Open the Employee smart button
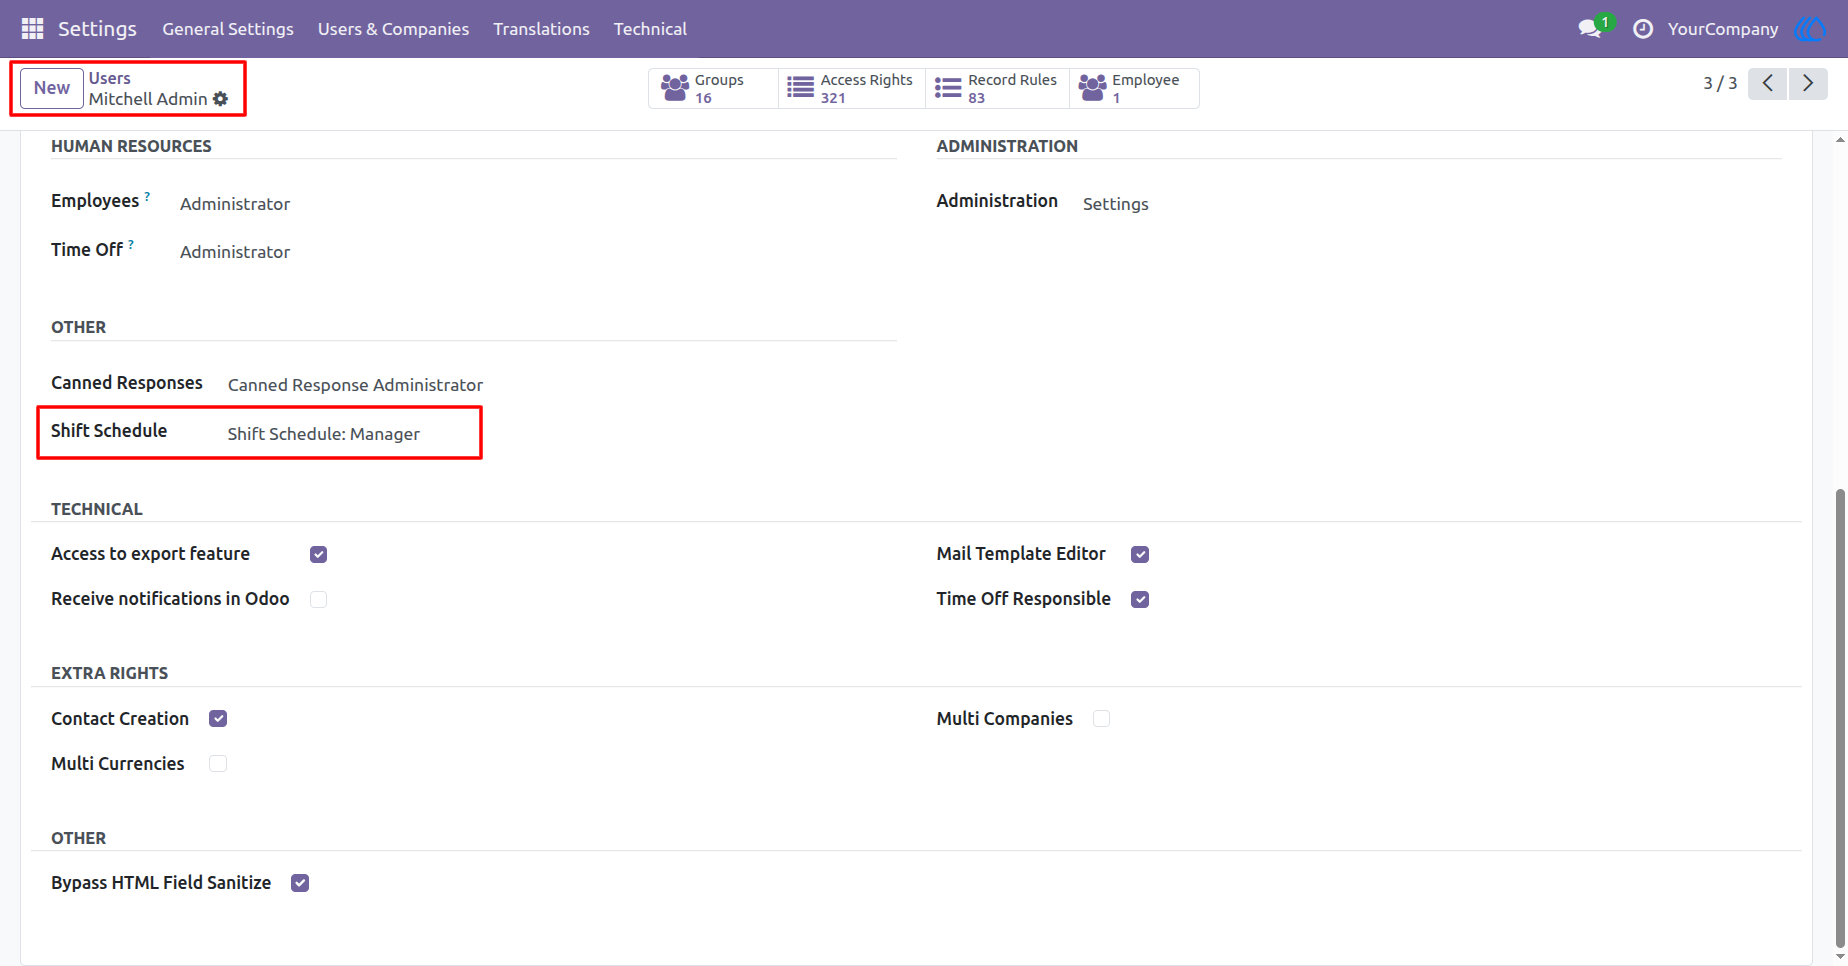 pos(1134,88)
